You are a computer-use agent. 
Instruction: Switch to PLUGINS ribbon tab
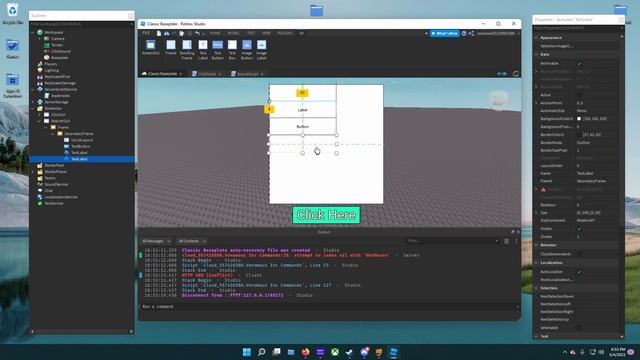coord(285,33)
